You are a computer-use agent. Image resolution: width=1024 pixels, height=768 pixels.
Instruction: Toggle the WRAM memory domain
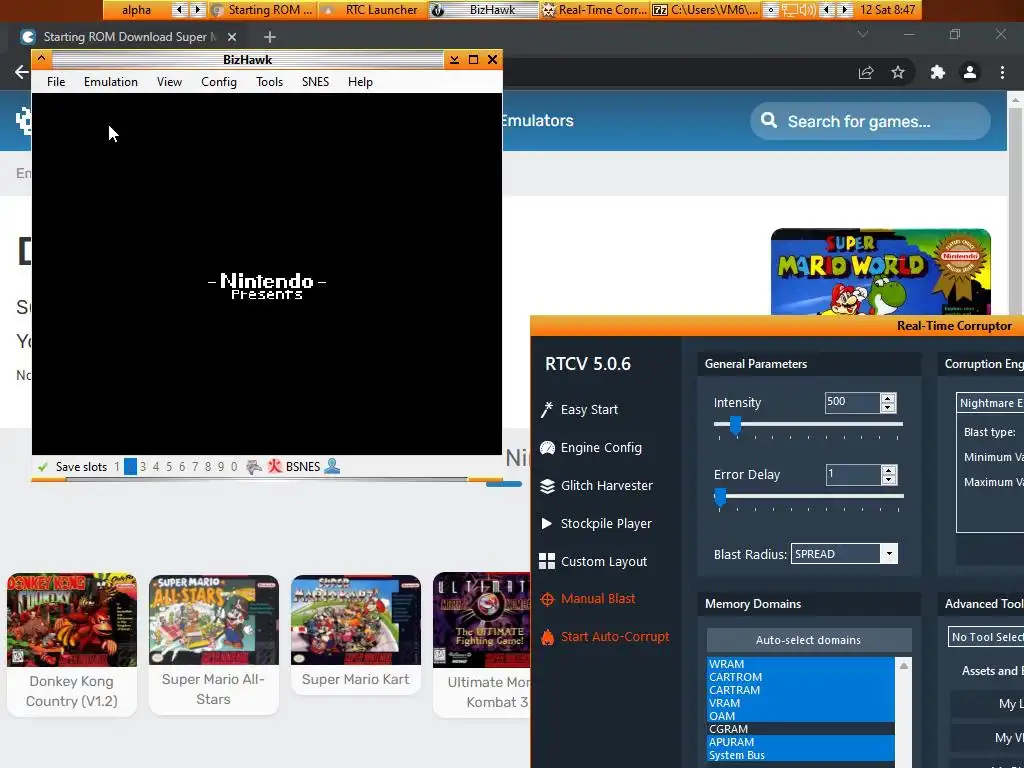pos(801,664)
